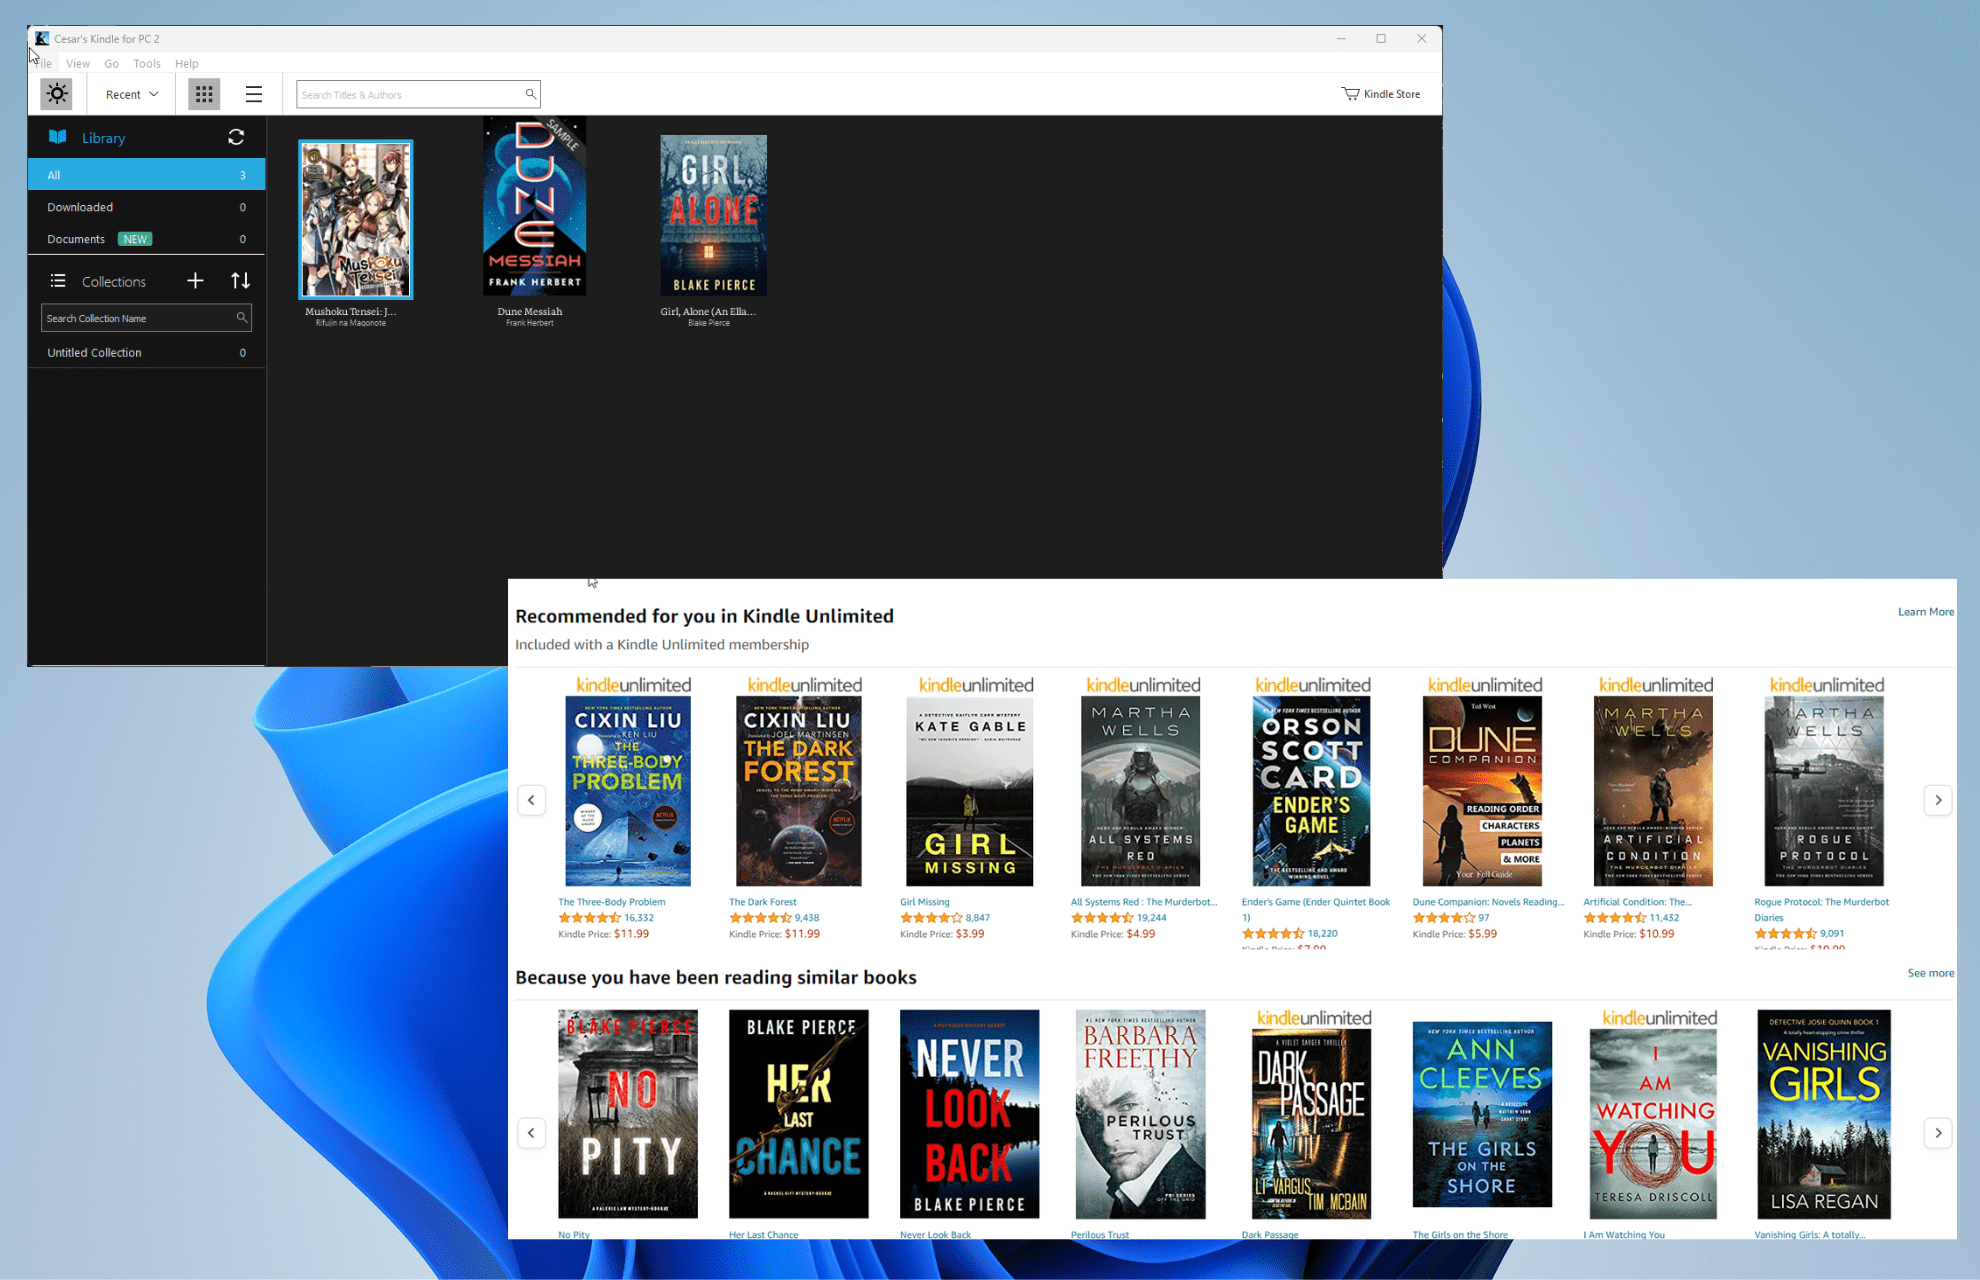Open The Girls on the Shore cover
Viewport: 1980px width, 1280px height.
click(x=1482, y=1114)
